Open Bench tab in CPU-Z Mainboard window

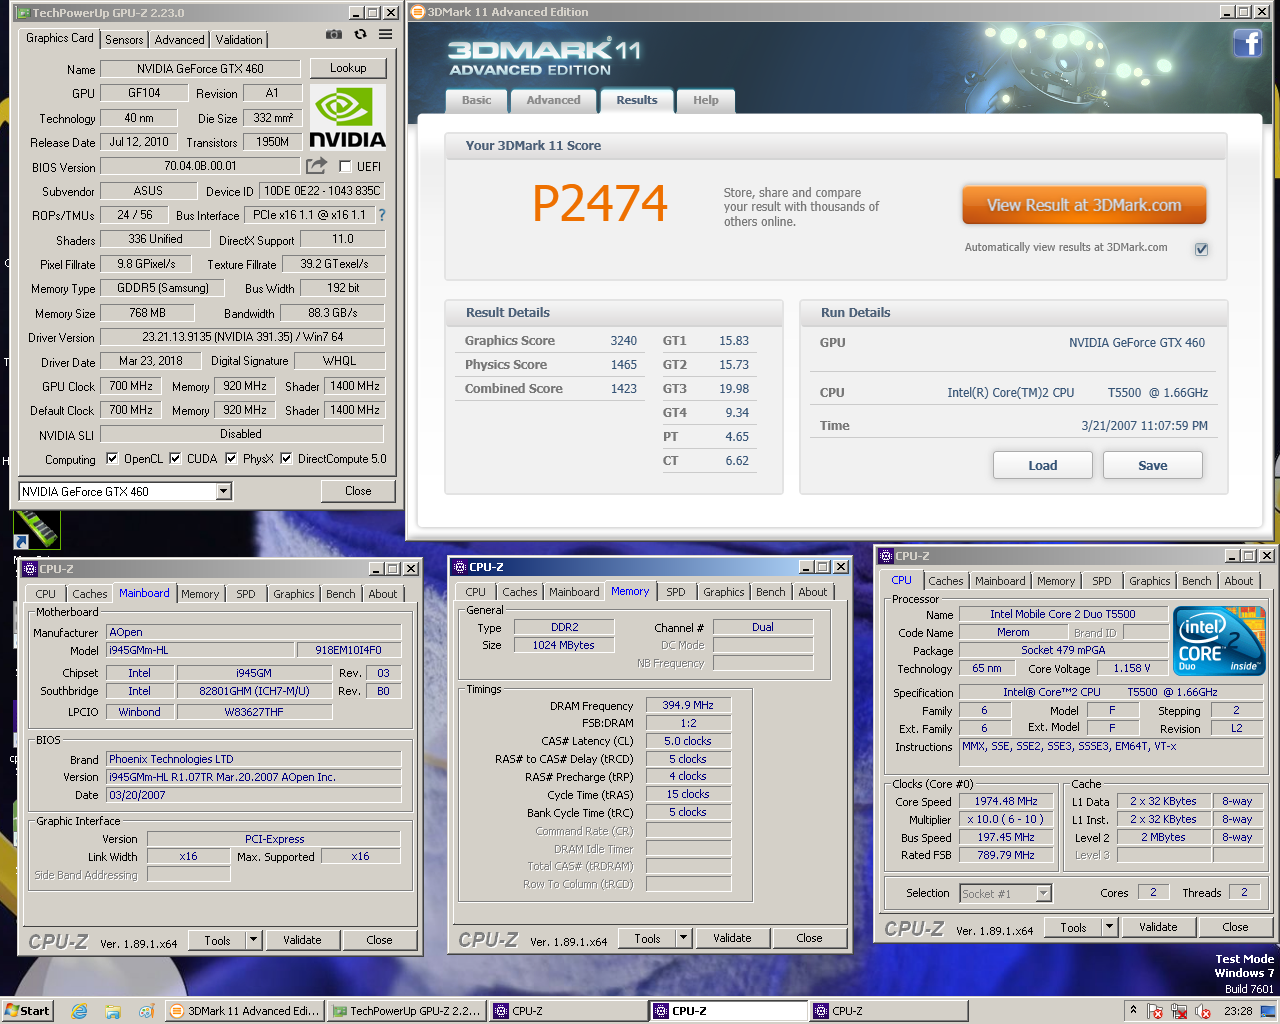[x=341, y=594]
